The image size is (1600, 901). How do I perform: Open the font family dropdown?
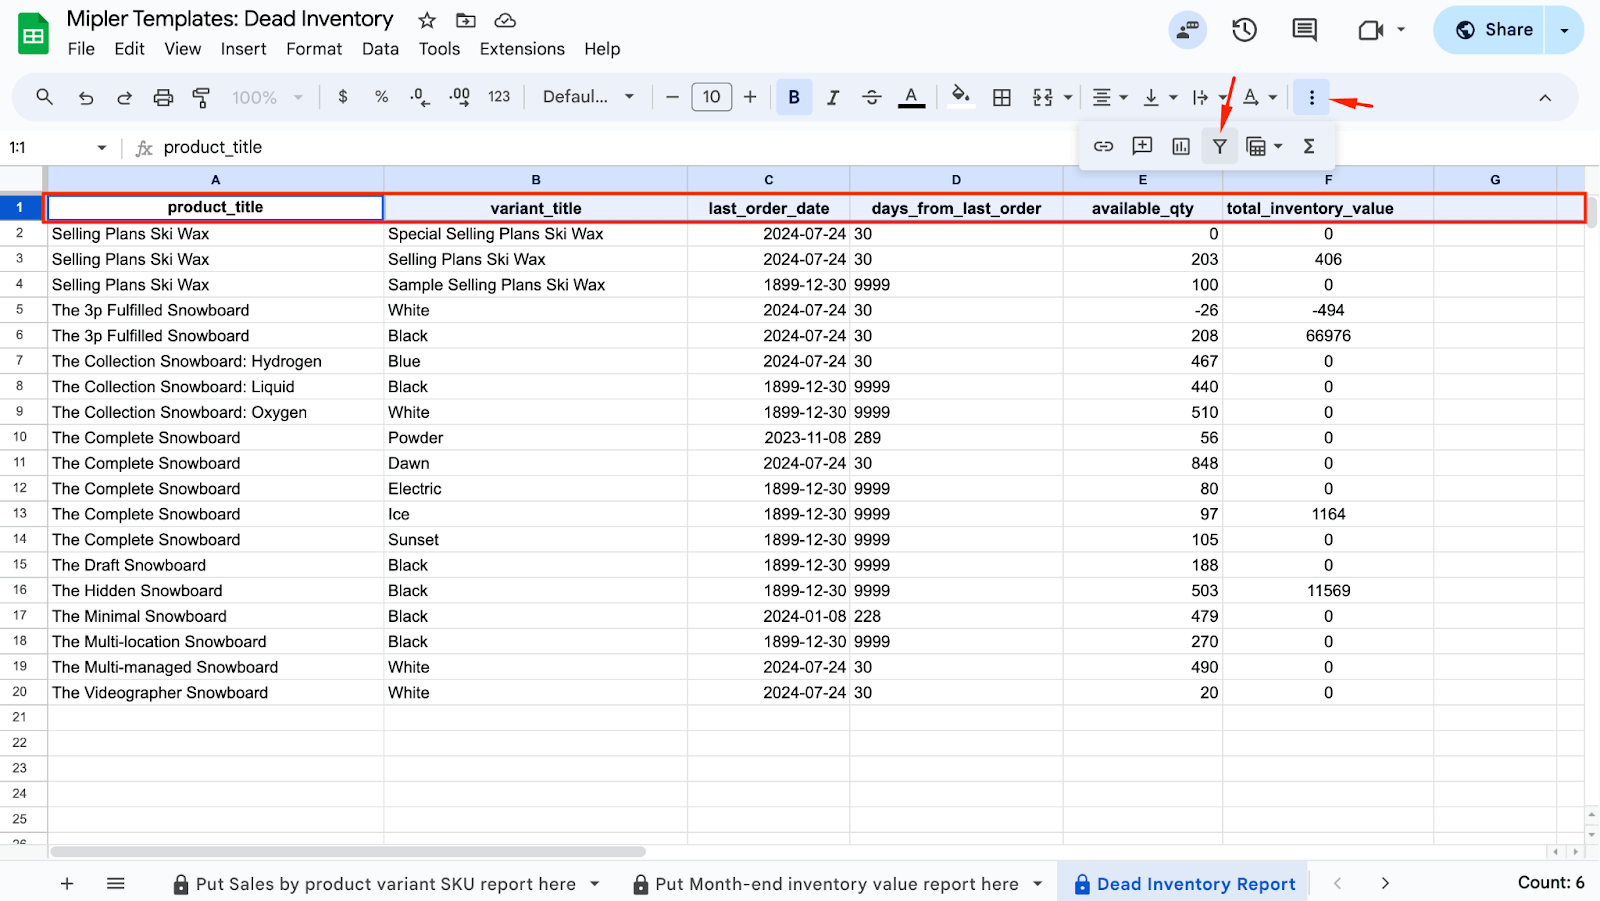click(x=588, y=97)
